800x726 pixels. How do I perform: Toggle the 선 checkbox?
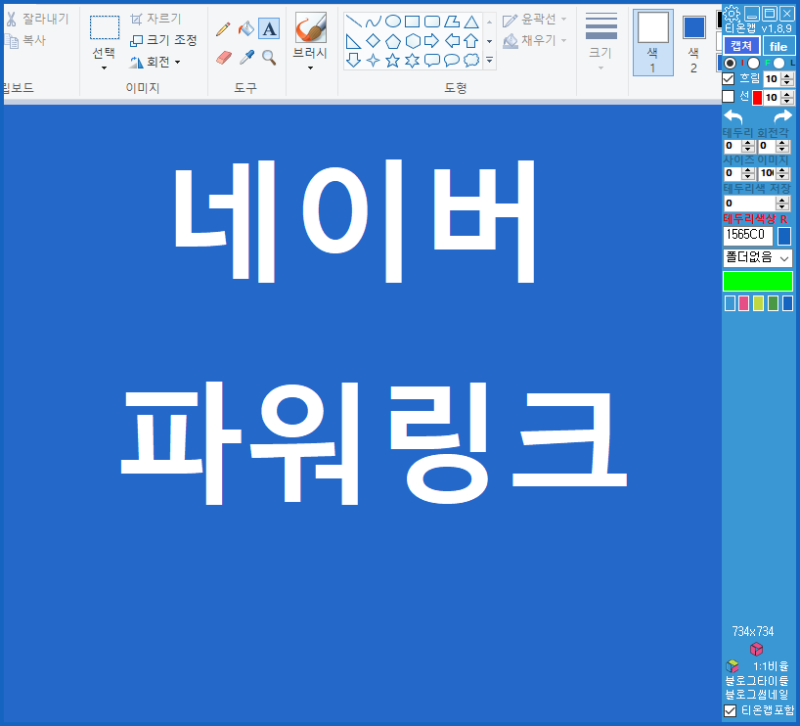[x=729, y=96]
